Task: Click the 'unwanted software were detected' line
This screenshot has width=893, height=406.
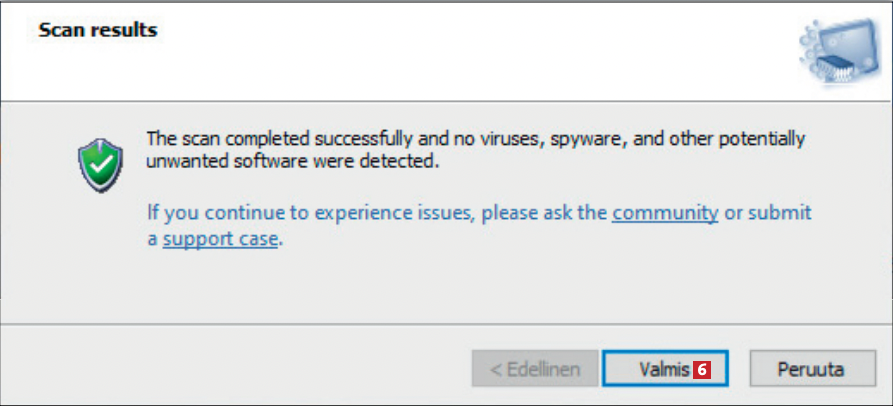Action: tap(293, 160)
